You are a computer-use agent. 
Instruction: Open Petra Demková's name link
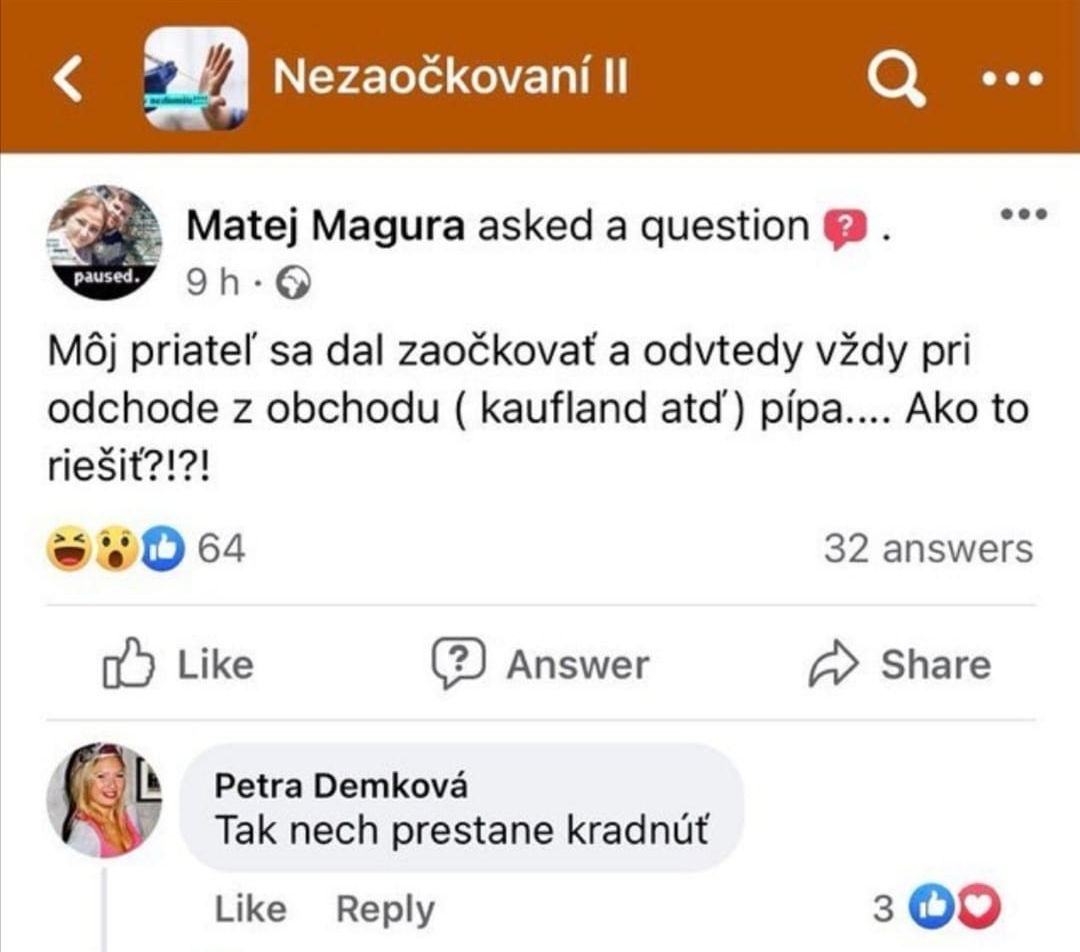tap(341, 786)
